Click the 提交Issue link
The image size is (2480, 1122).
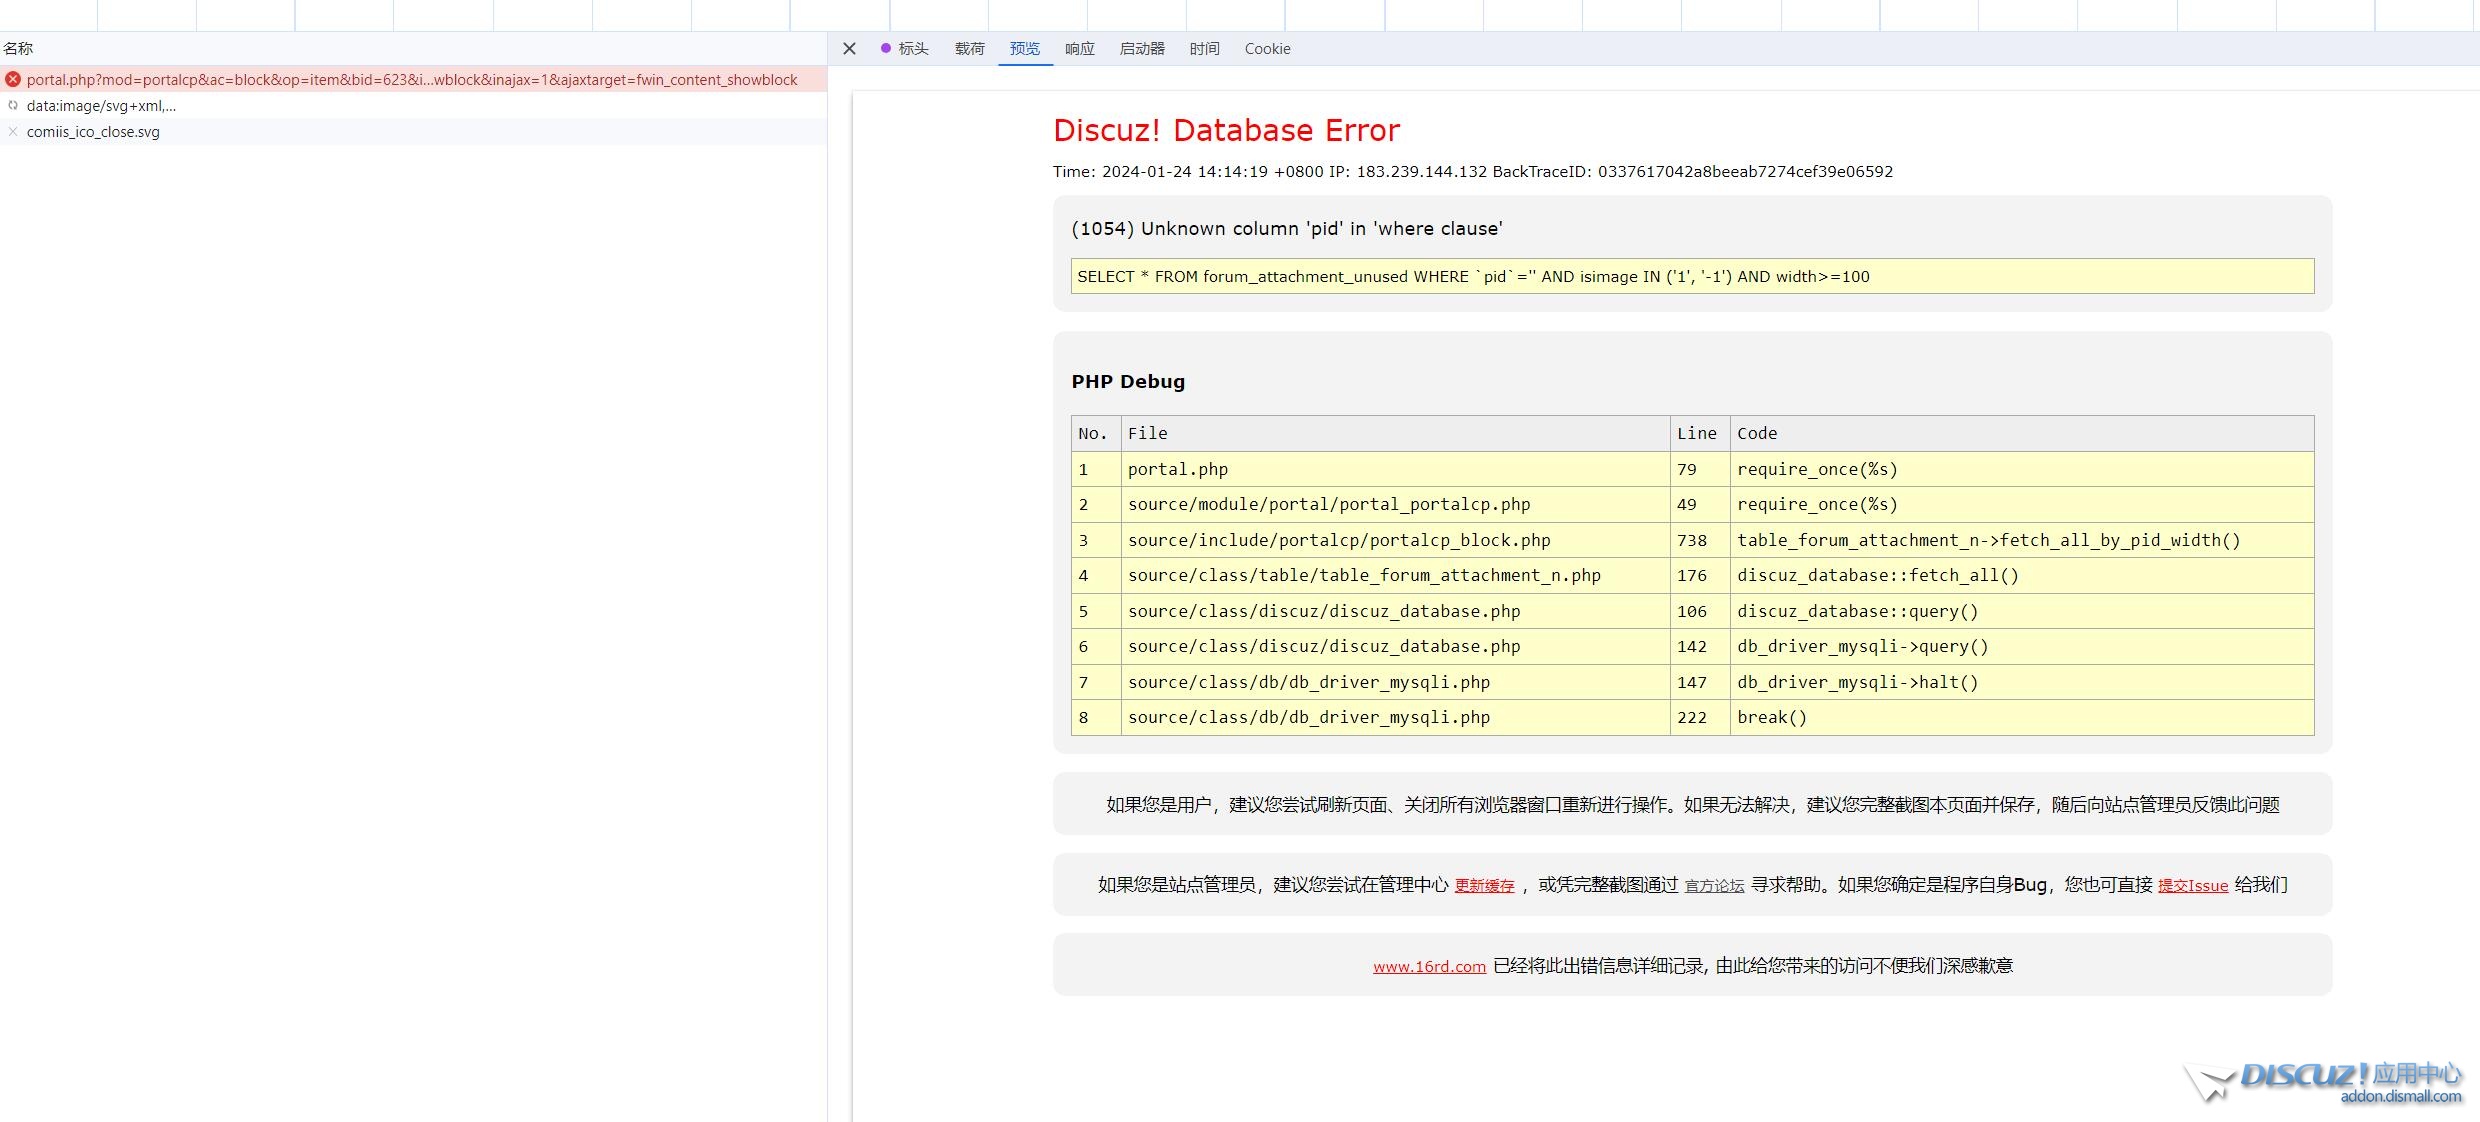pyautogui.click(x=2193, y=885)
